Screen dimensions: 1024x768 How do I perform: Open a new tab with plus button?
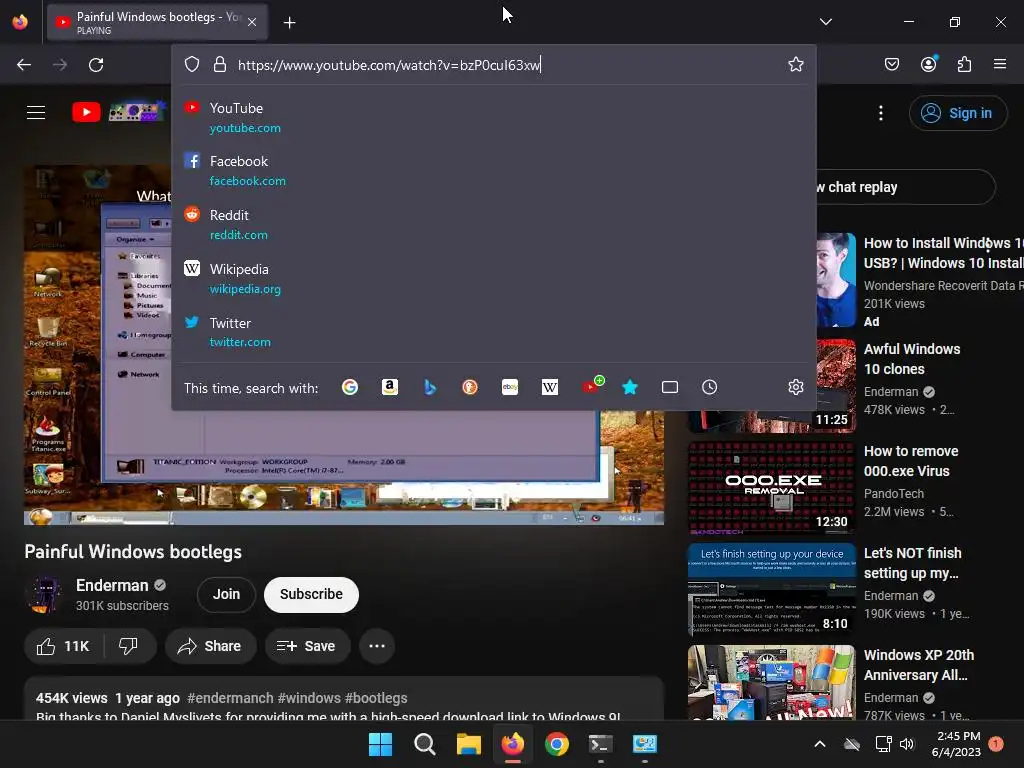289,23
